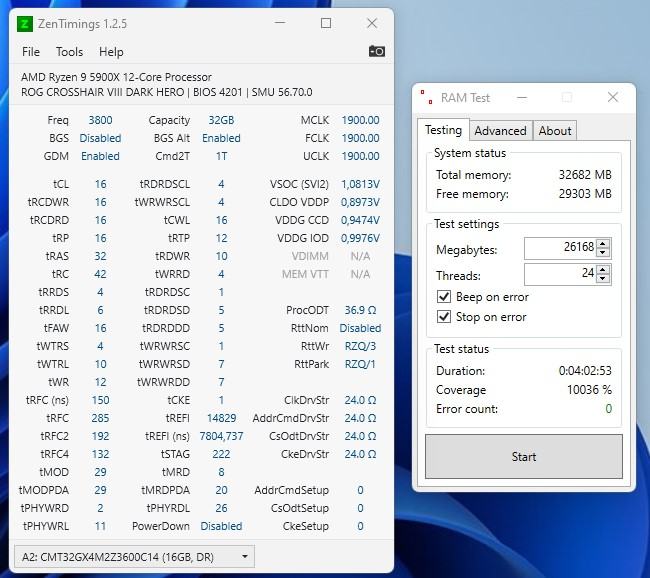Click the tPHYRDL value 26

point(221,508)
